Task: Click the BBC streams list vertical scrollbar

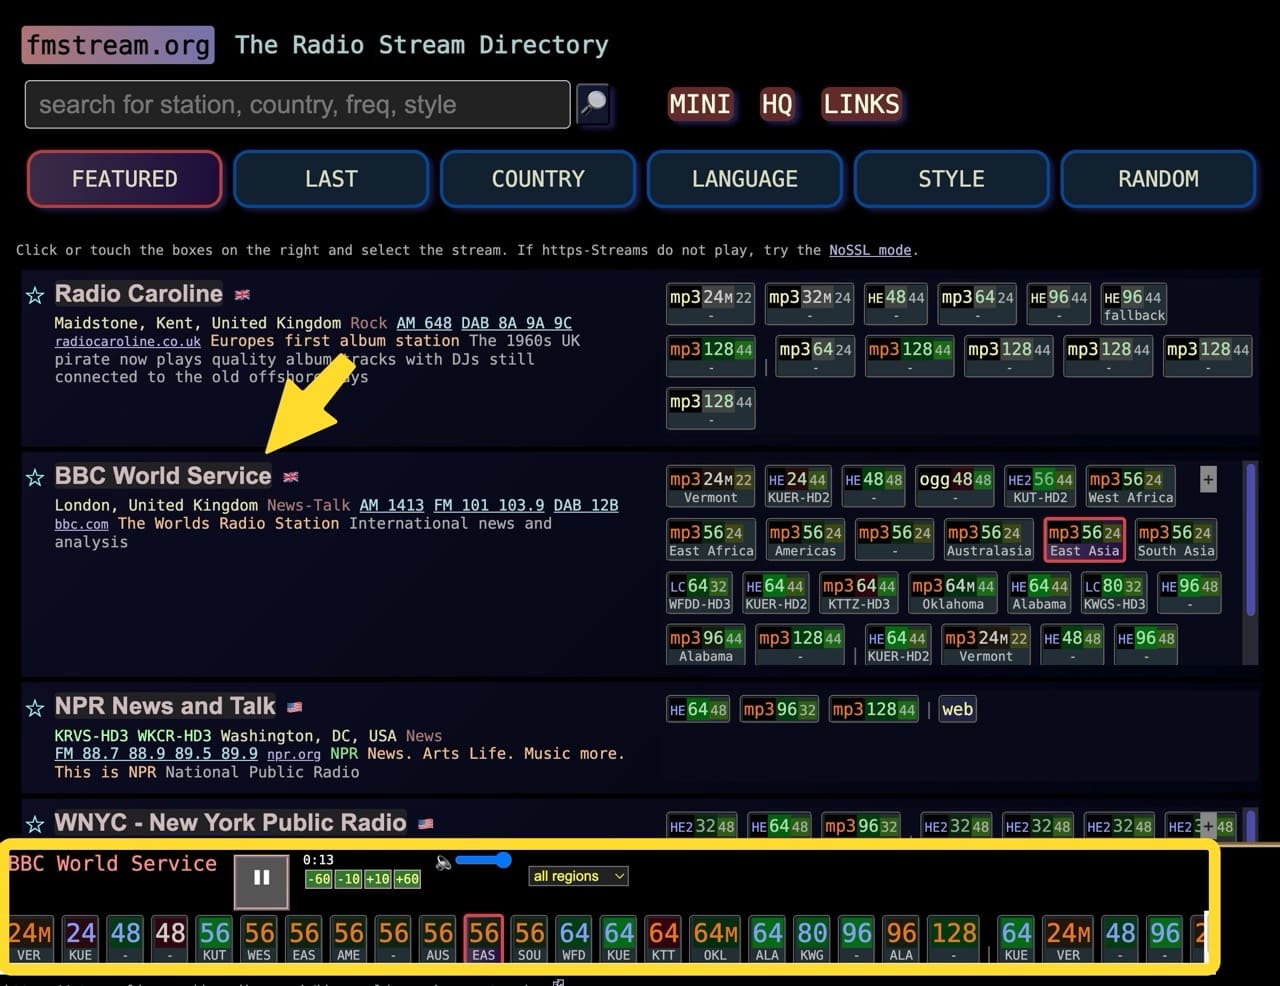Action: click(1250, 540)
